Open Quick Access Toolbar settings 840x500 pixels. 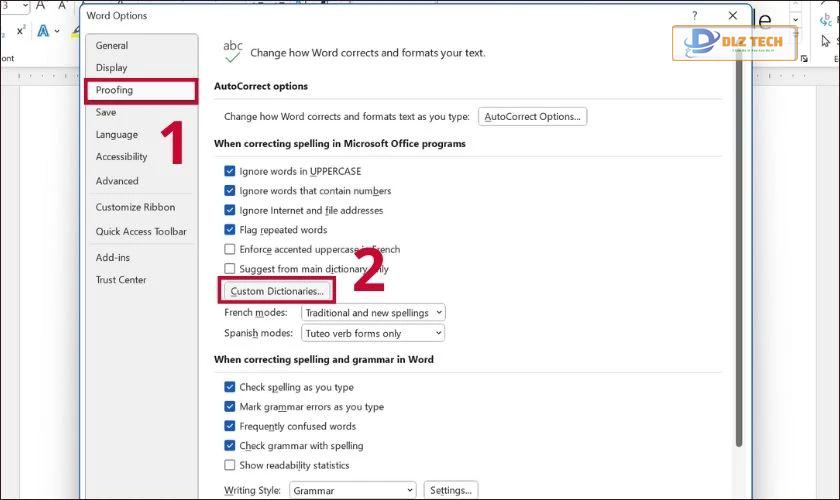tap(141, 232)
